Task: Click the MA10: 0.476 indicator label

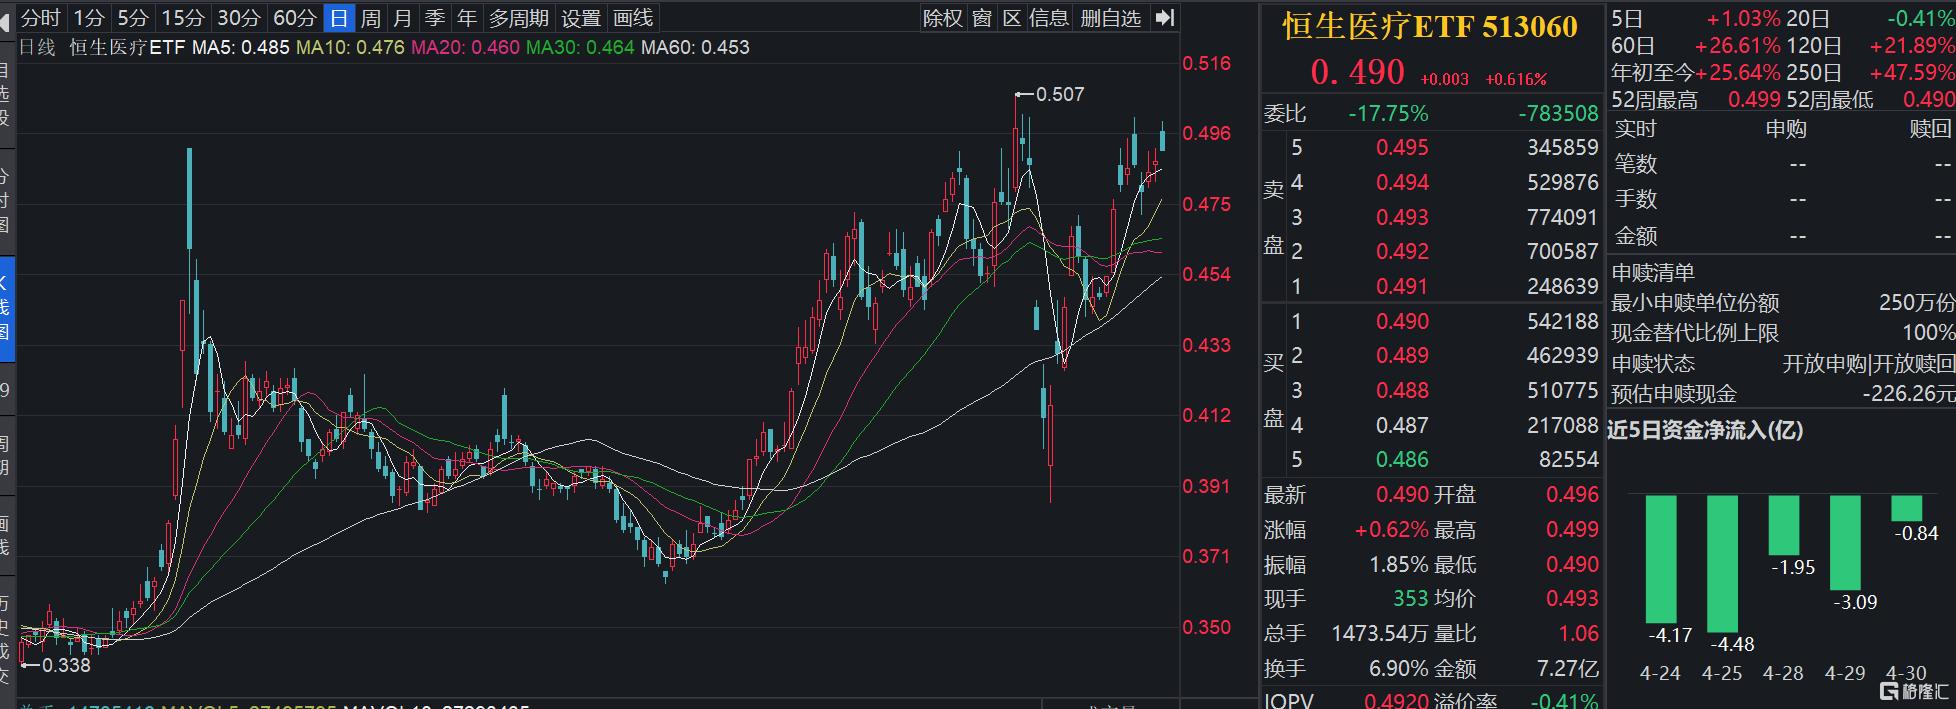Action: click(351, 47)
